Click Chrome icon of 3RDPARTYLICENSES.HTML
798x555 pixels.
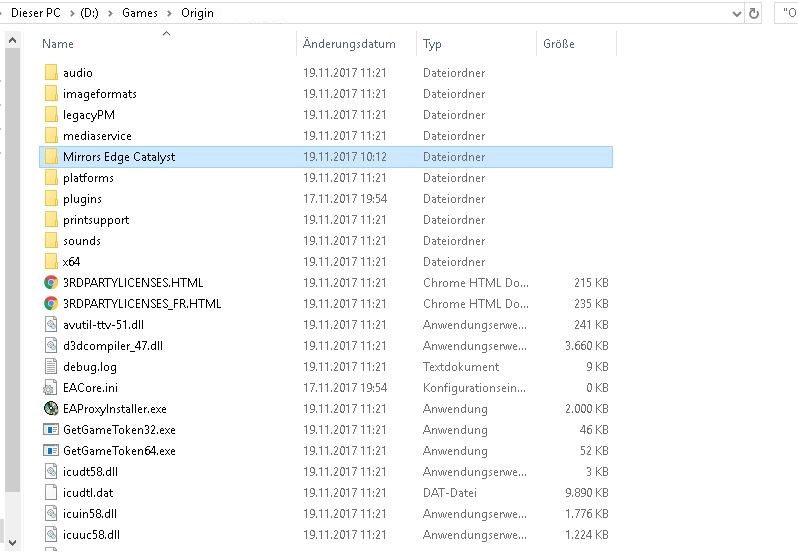click(51, 282)
